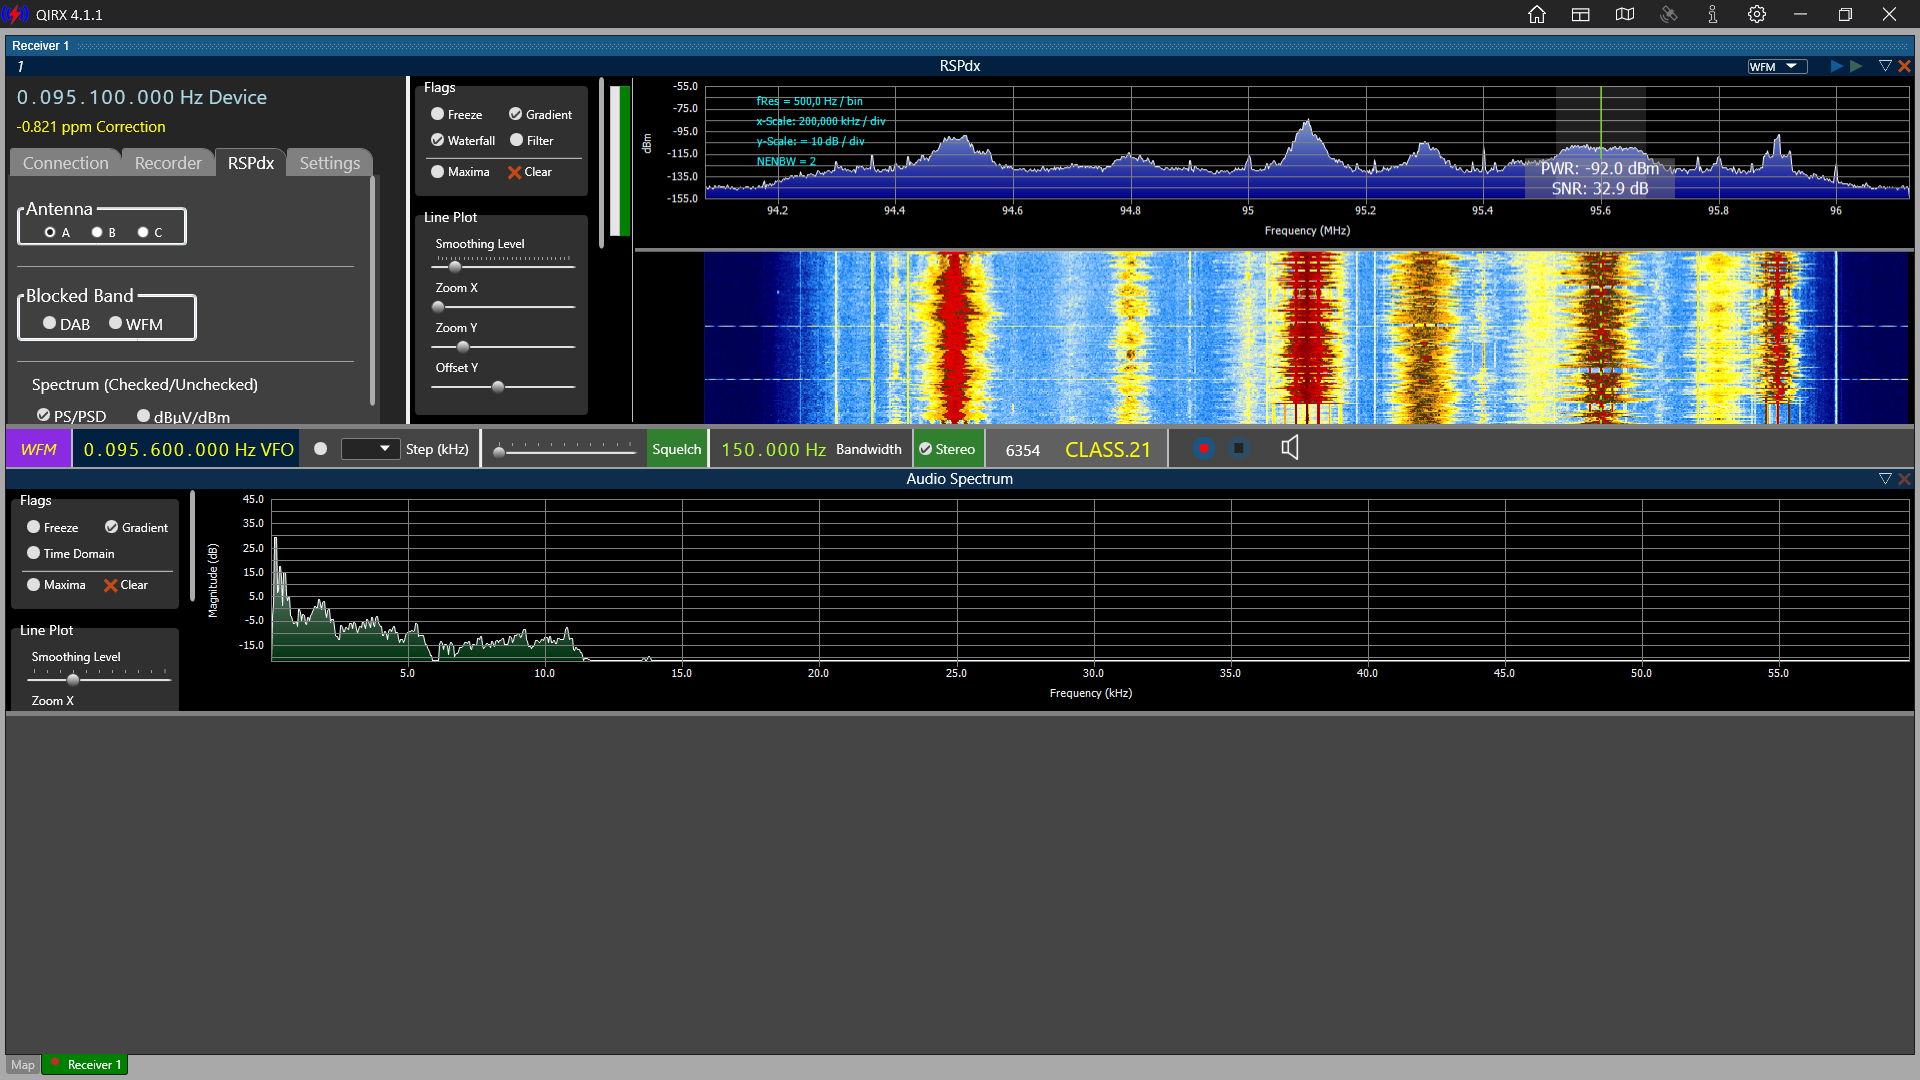1920x1080 pixels.
Task: Click the VFO frequency display field
Action: click(188, 449)
